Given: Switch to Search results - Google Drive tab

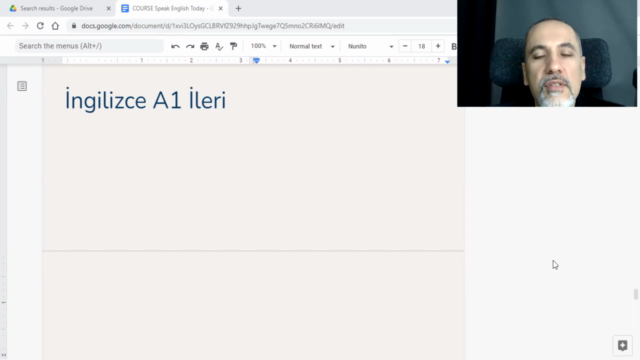Looking at the screenshot, I should (x=57, y=9).
